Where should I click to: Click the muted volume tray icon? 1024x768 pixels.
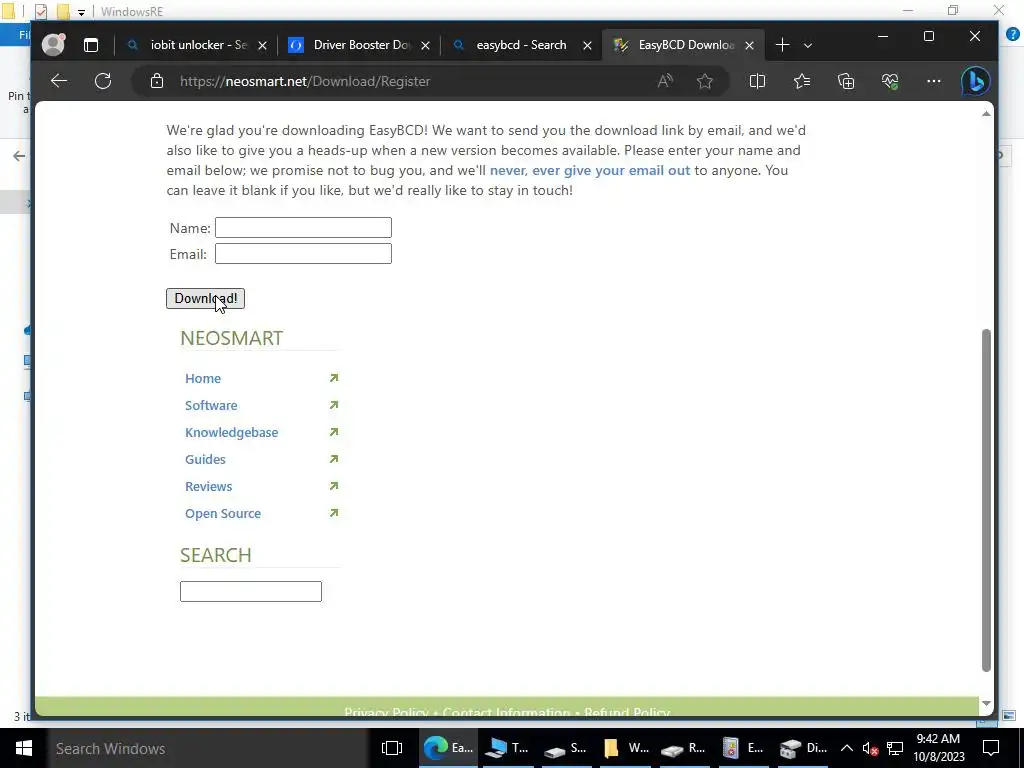pos(870,748)
